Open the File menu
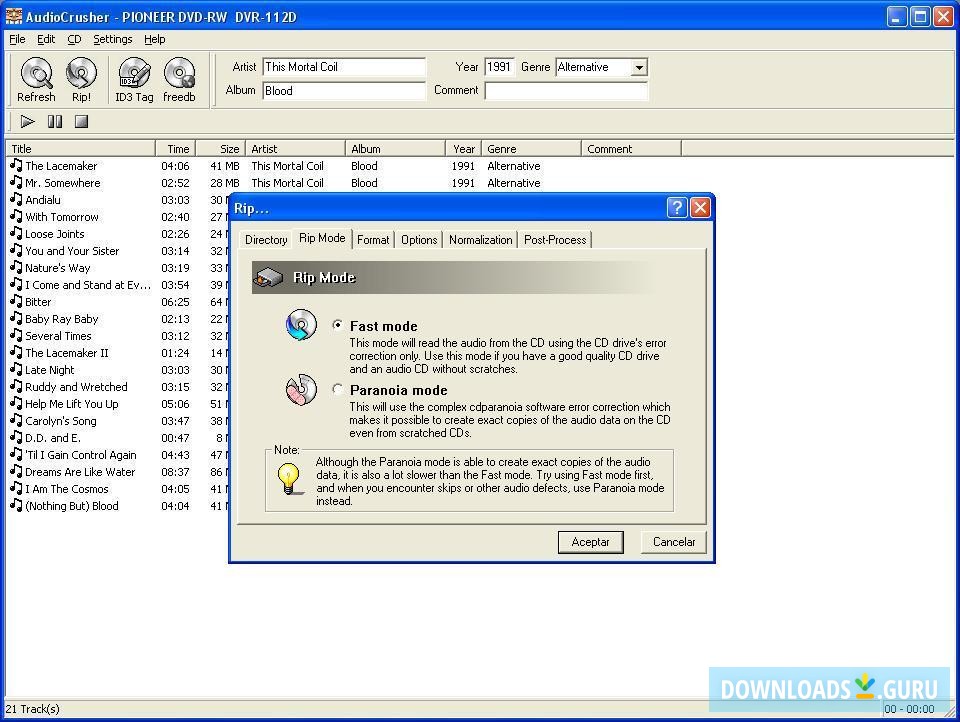 [x=17, y=39]
